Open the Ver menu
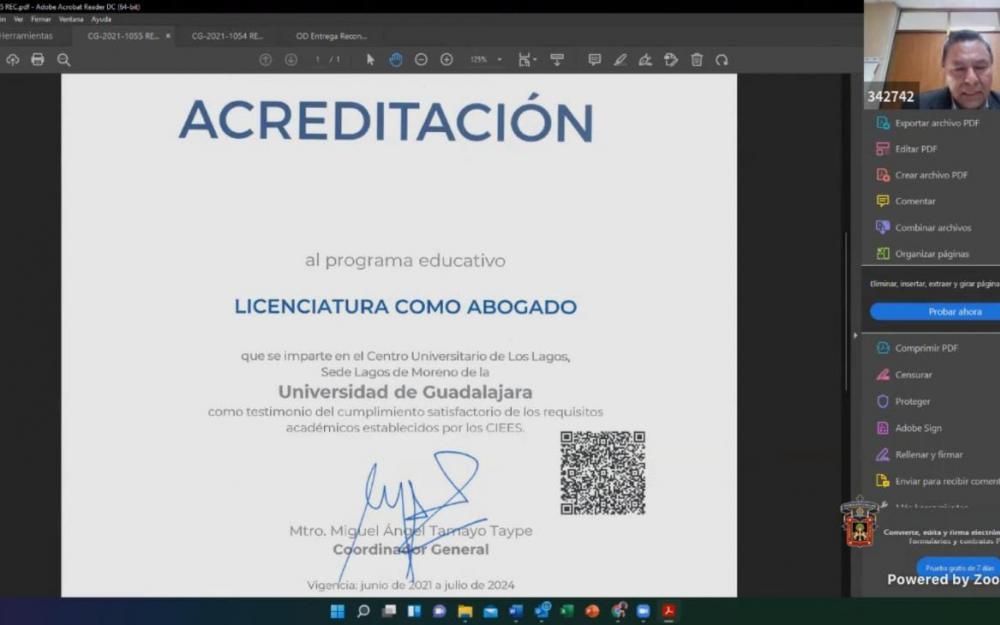This screenshot has width=1000, height=625. click(18, 20)
